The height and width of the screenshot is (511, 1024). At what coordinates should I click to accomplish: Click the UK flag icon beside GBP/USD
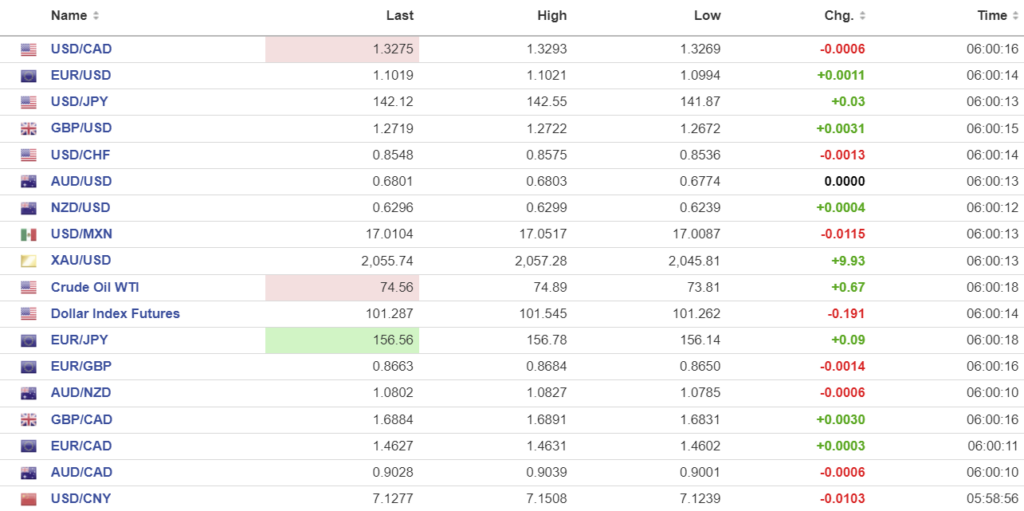pos(28,129)
